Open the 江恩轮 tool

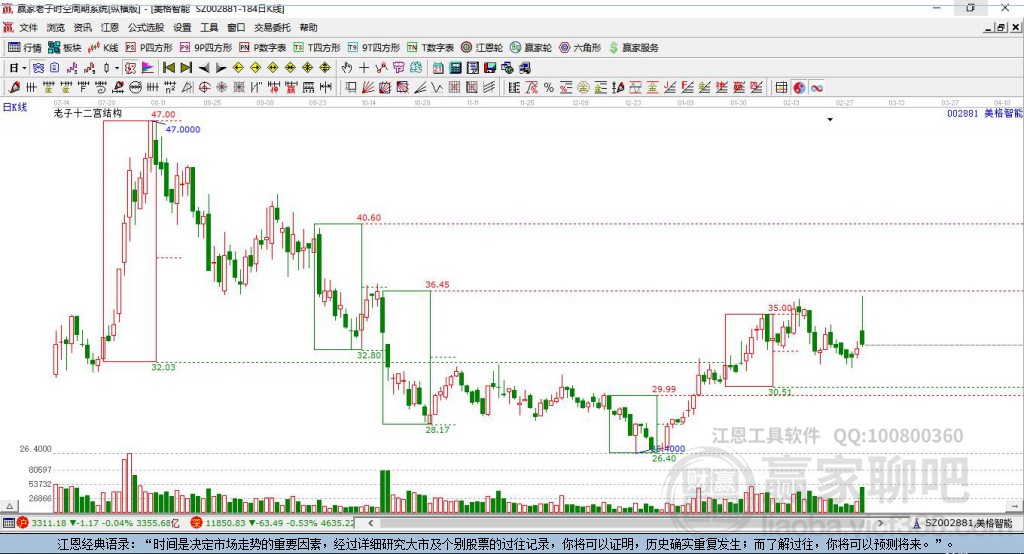click(482, 48)
